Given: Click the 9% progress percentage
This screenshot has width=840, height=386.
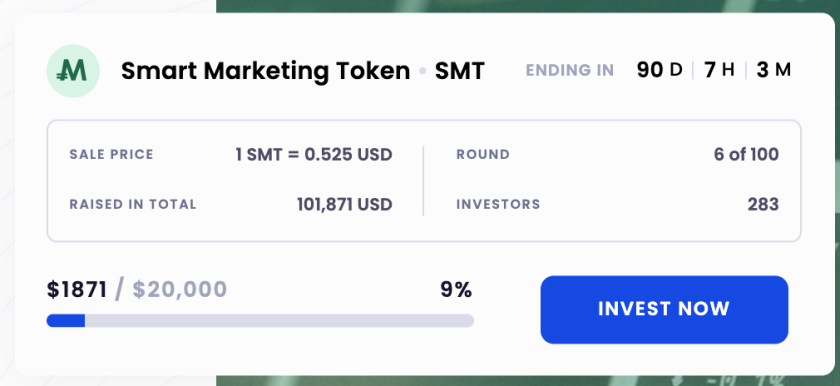Looking at the screenshot, I should 456,290.
